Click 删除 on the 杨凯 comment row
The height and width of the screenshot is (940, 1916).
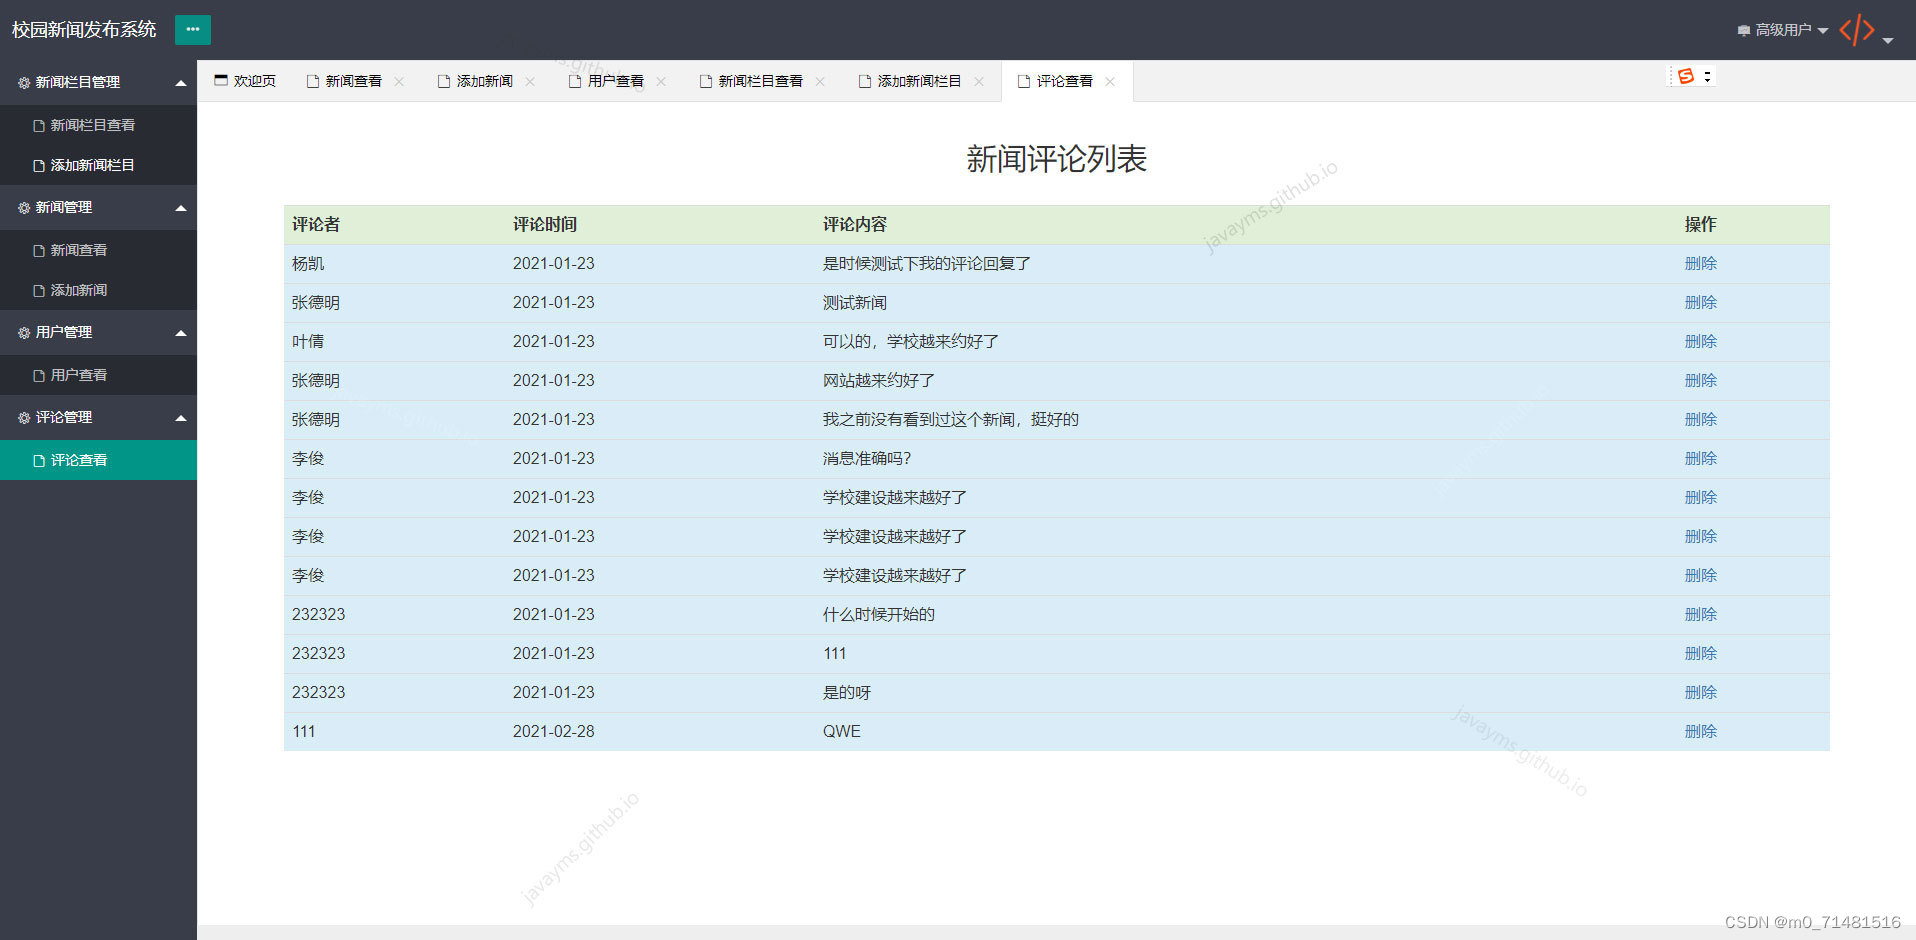(x=1700, y=263)
